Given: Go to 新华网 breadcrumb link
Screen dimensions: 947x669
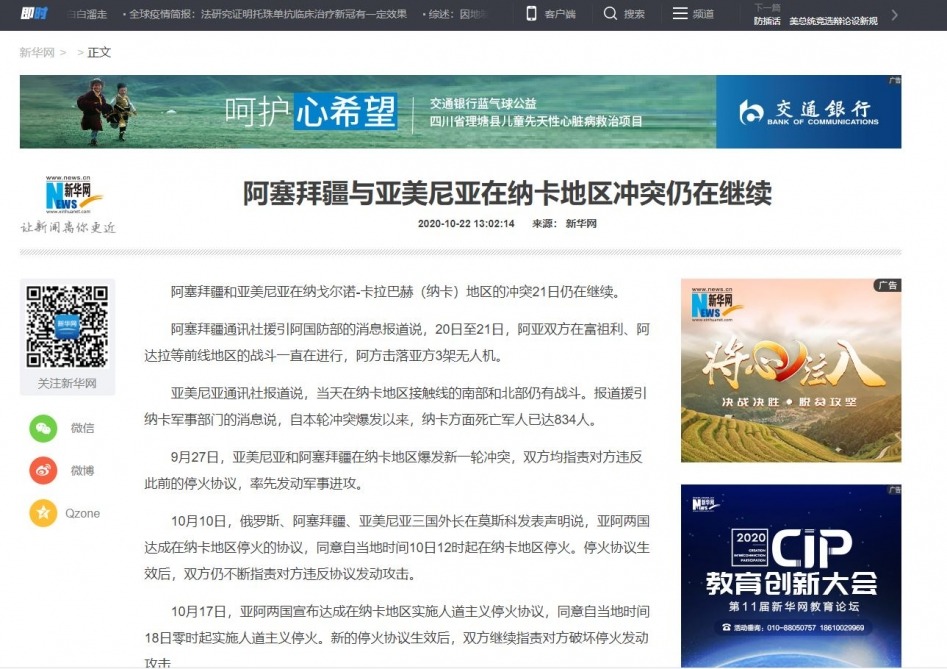Looking at the screenshot, I should pyautogui.click(x=37, y=53).
